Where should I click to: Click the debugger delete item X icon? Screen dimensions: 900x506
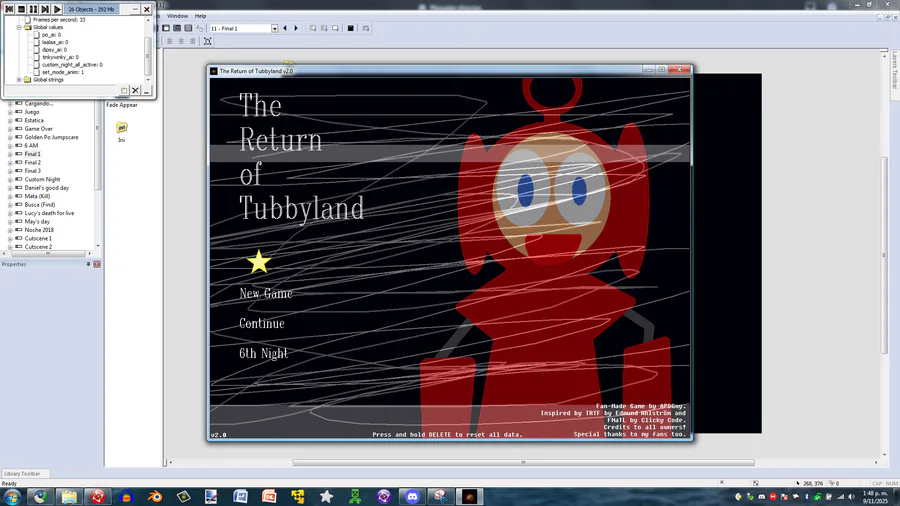point(135,90)
